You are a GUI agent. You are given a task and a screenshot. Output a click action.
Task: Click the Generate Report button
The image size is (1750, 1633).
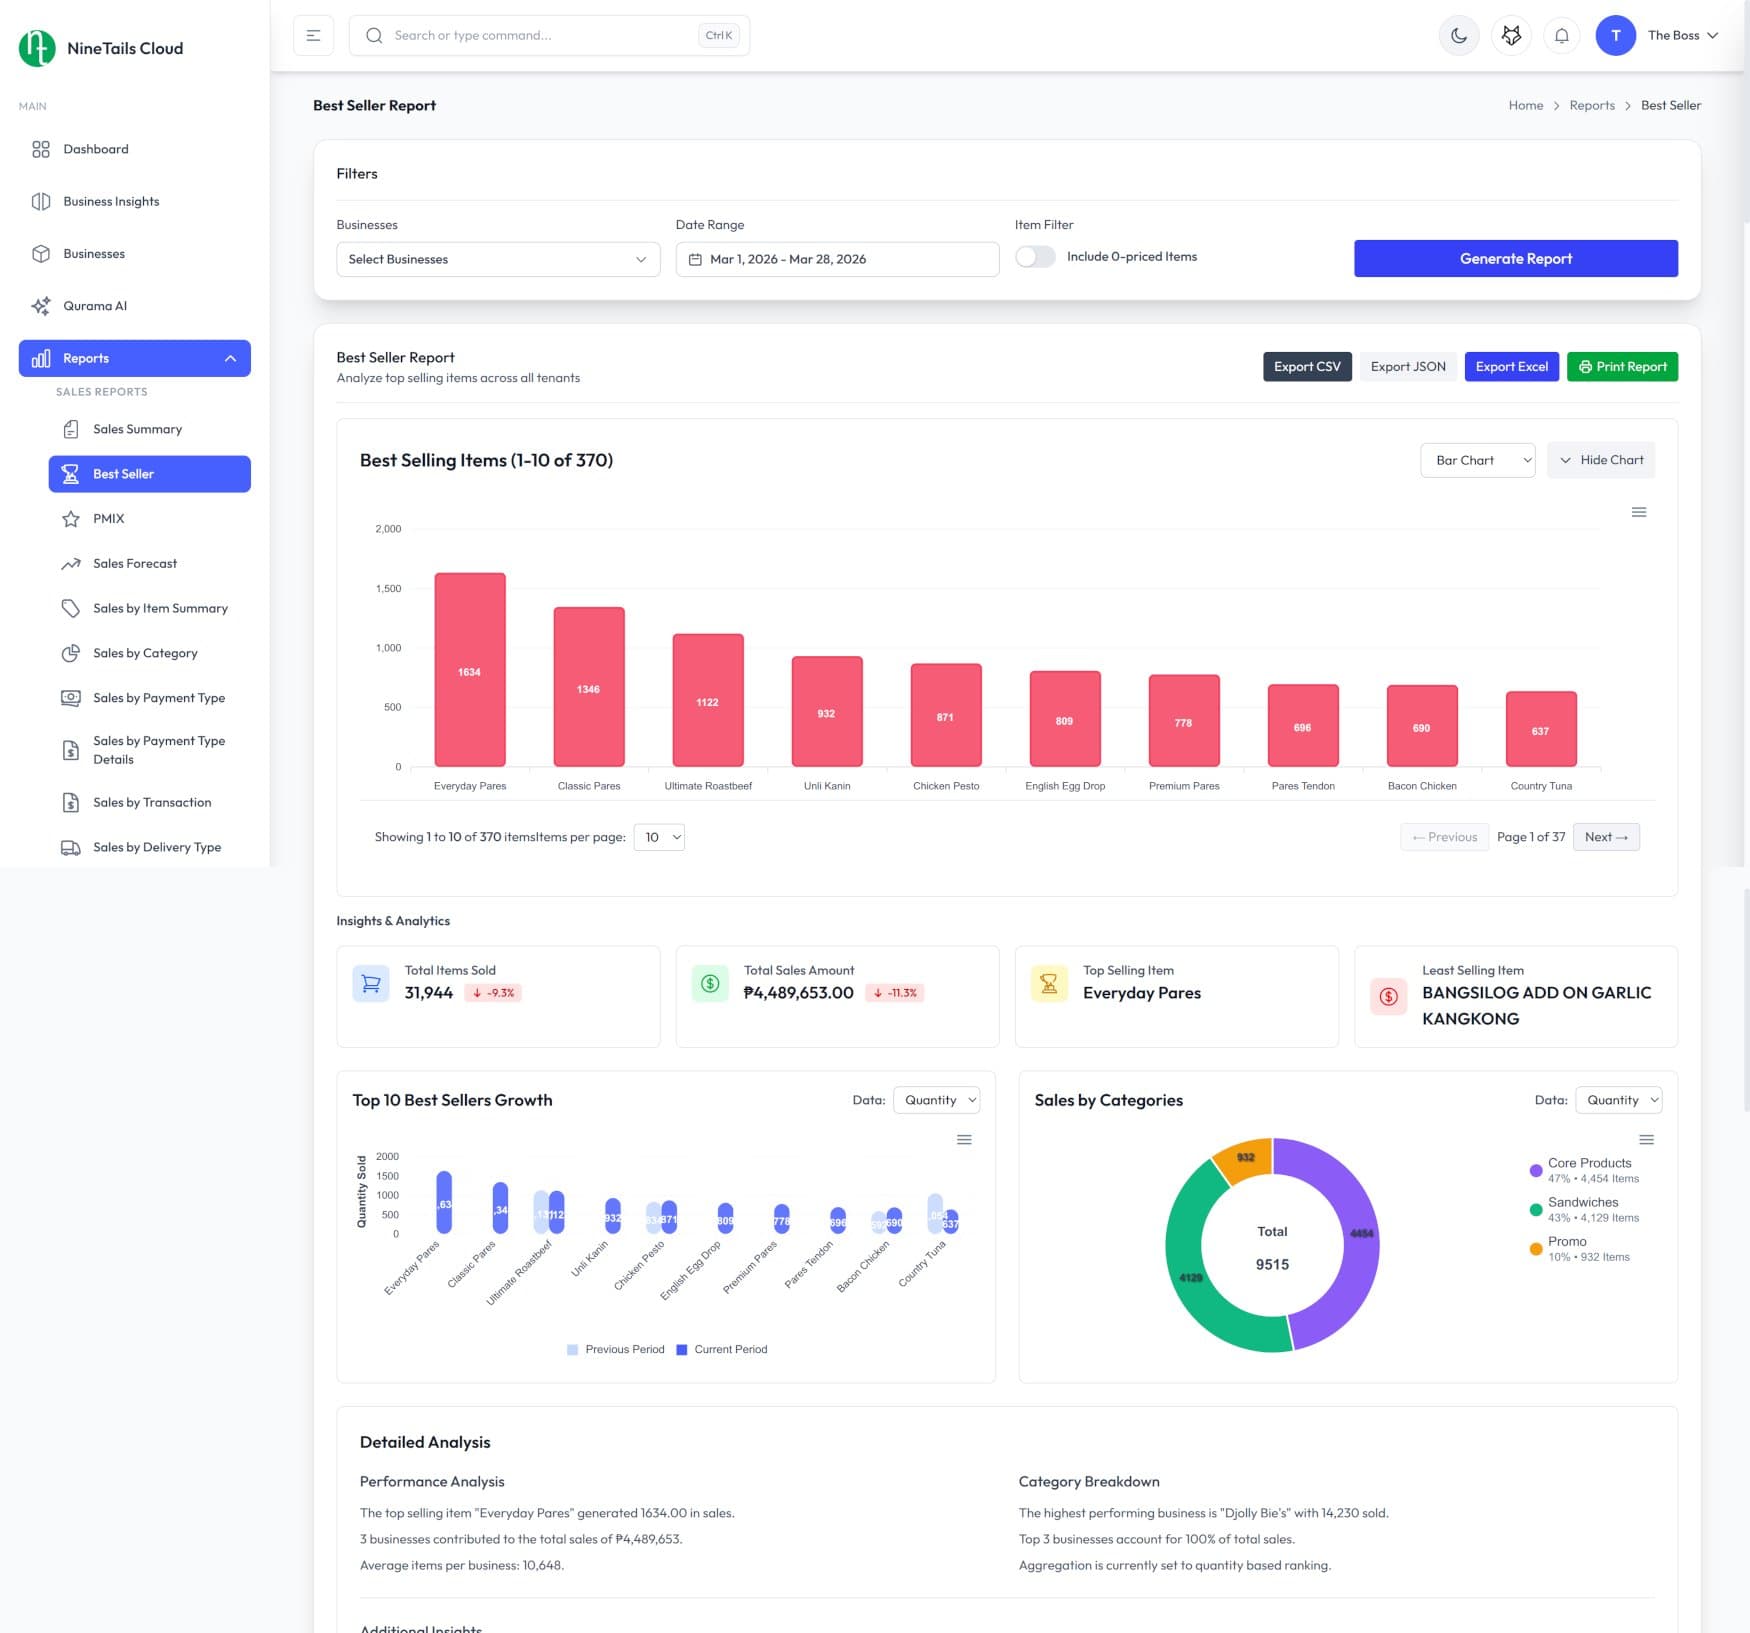coord(1515,258)
